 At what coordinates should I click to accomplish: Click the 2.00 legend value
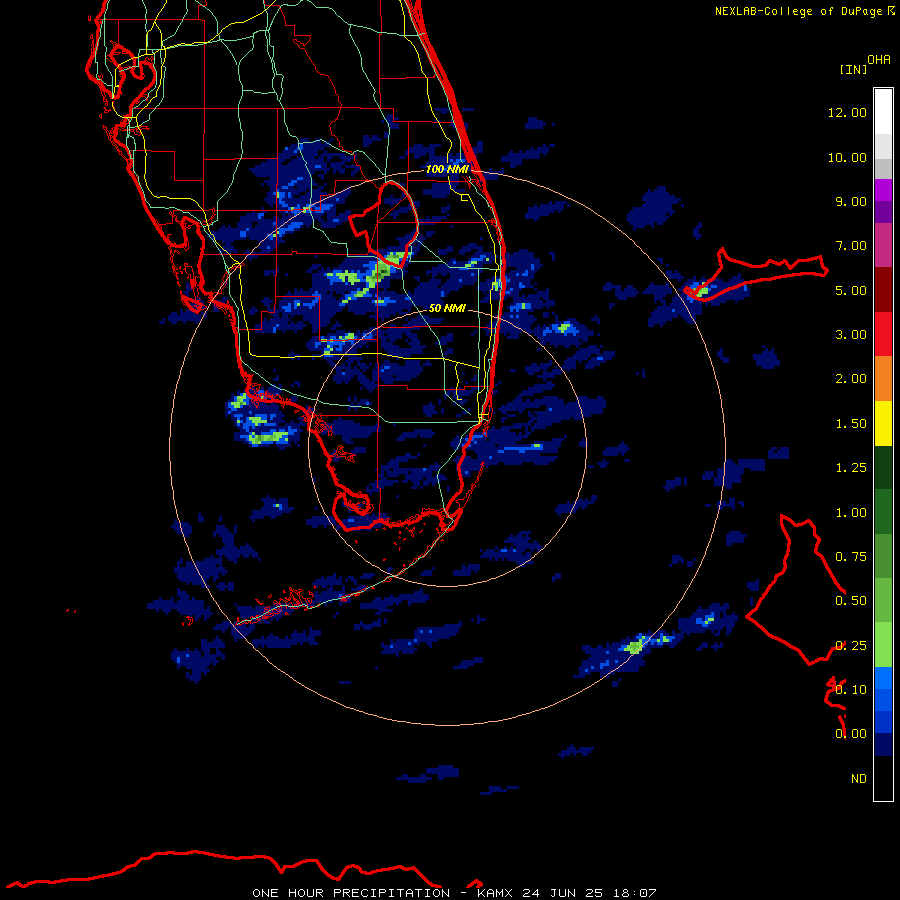point(851,379)
